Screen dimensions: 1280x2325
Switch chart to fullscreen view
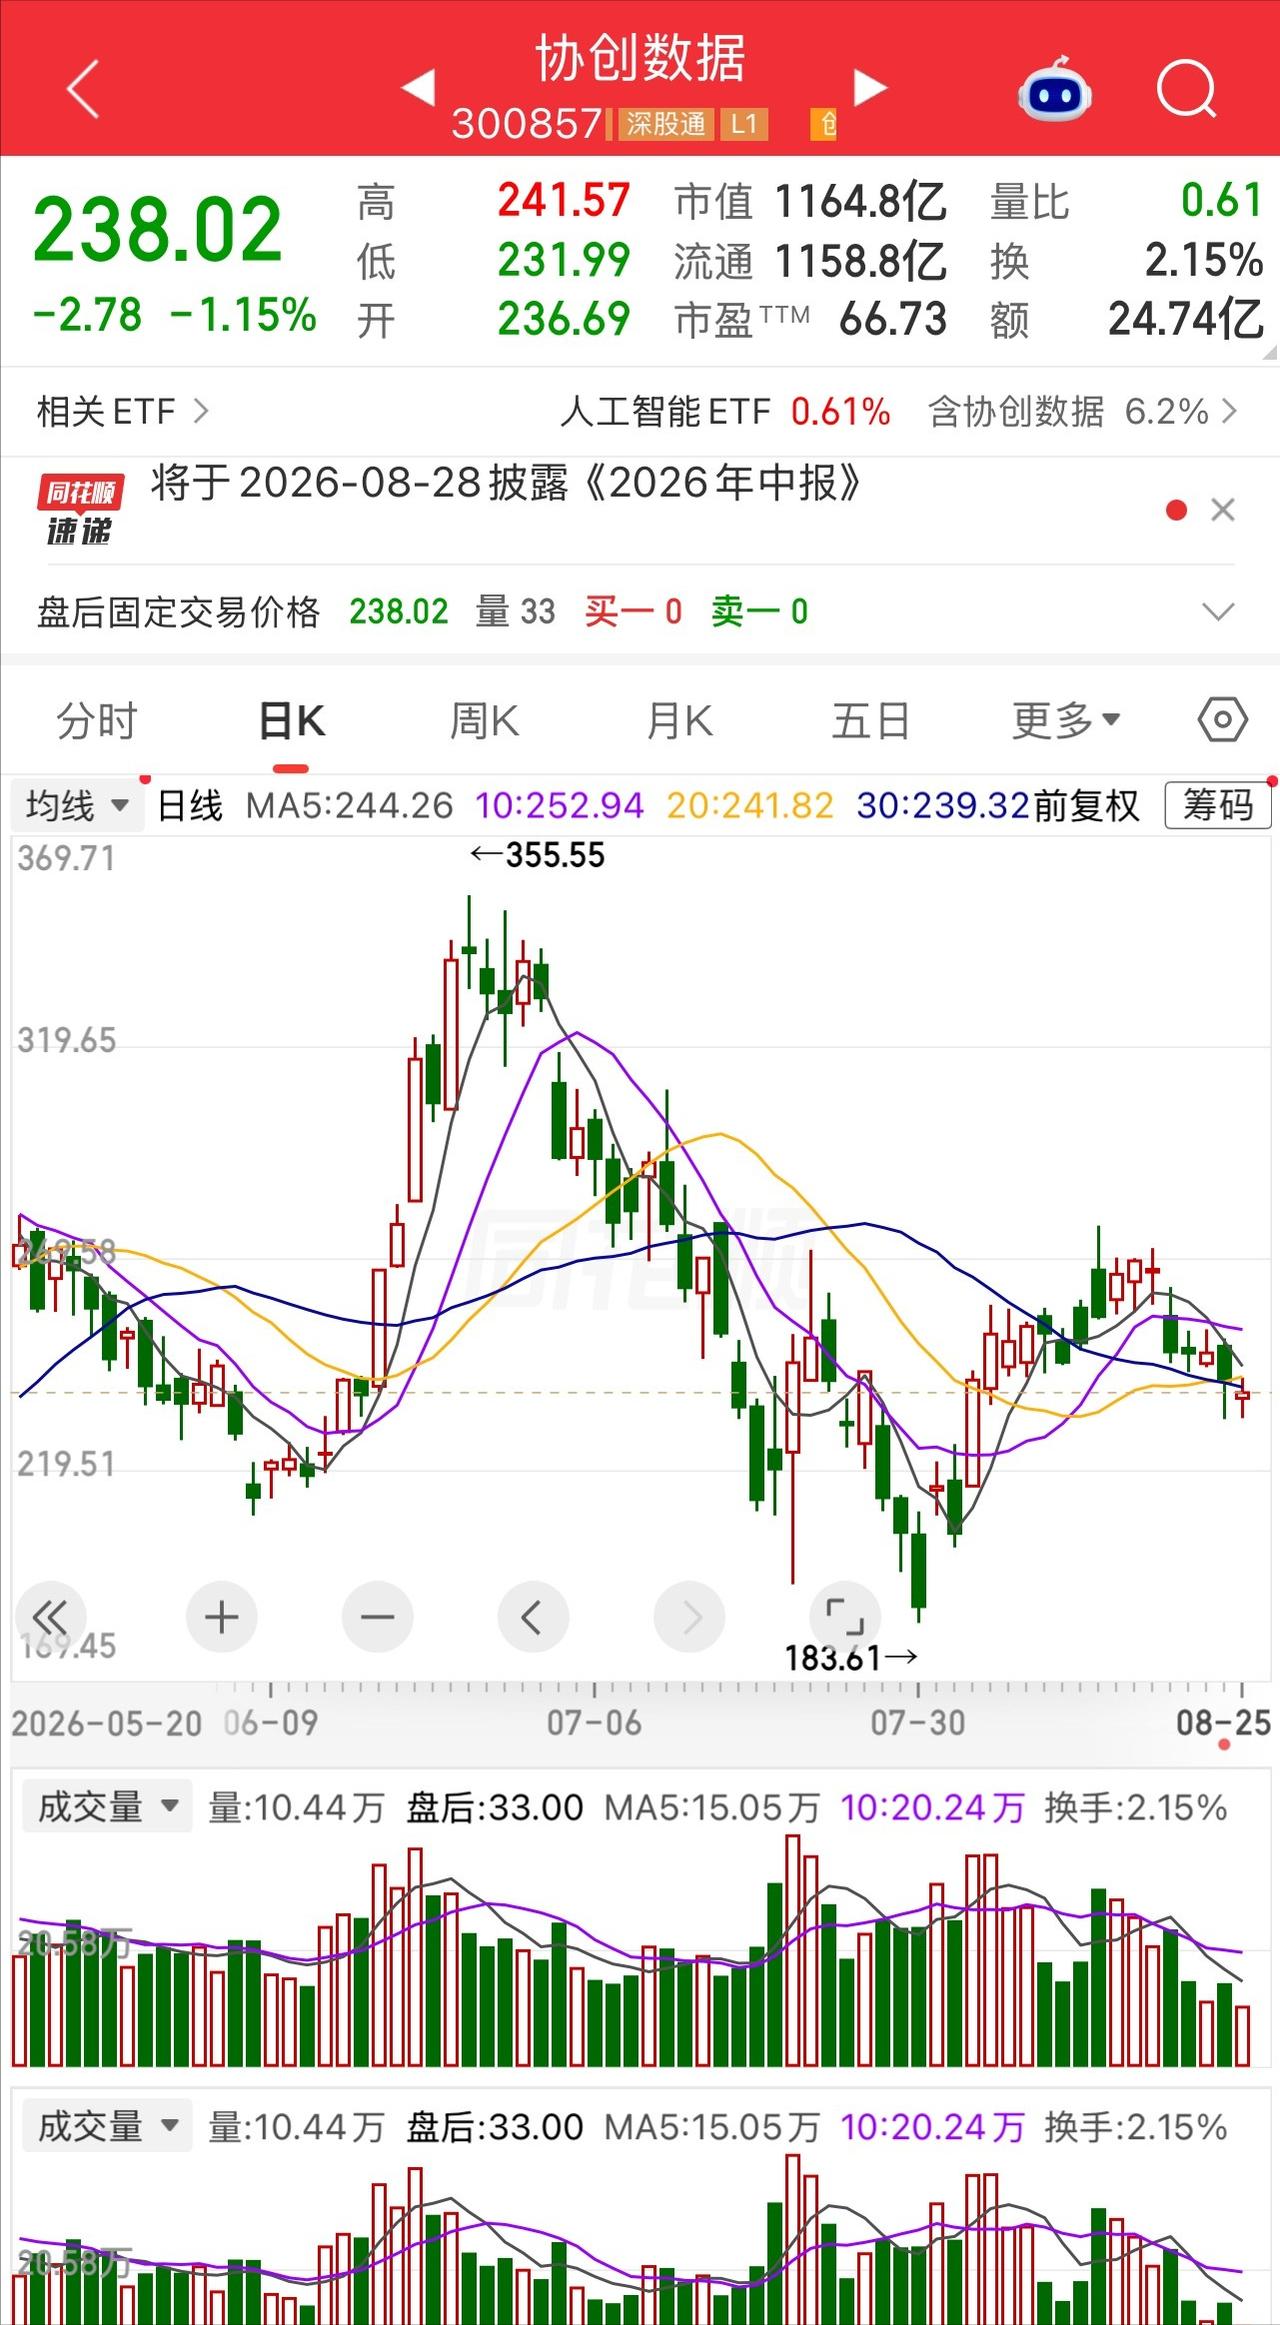pos(845,1617)
